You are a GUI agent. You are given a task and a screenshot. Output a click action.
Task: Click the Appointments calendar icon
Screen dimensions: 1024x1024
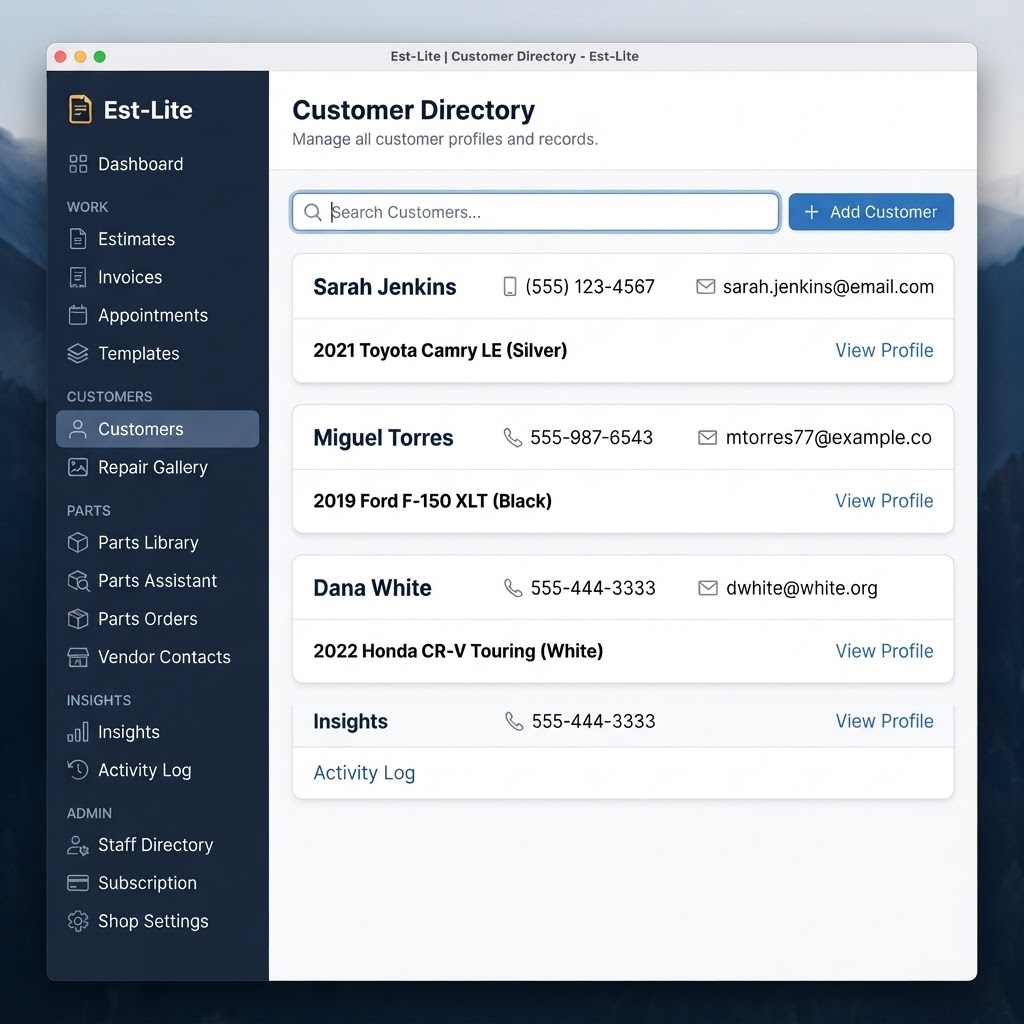78,315
